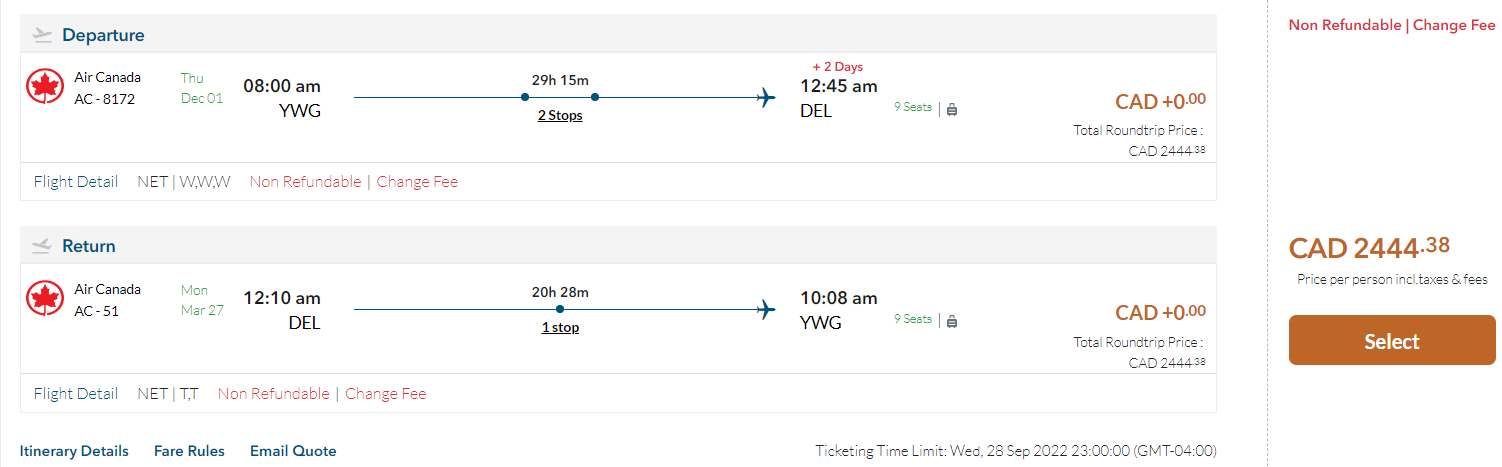The image size is (1502, 467).
Task: Open Flight Detail for the return flight
Action: pyautogui.click(x=76, y=394)
